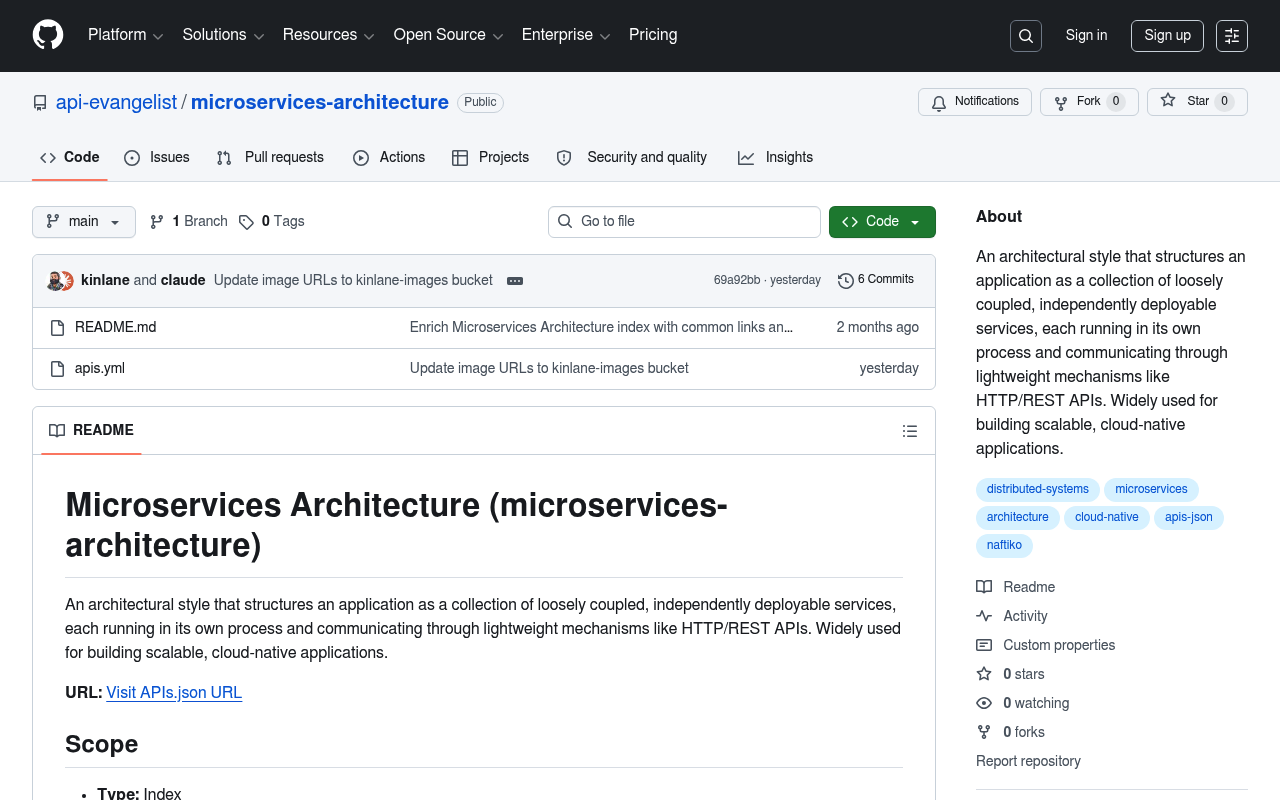
Task: View the 1 Branch list
Action: [x=189, y=222]
